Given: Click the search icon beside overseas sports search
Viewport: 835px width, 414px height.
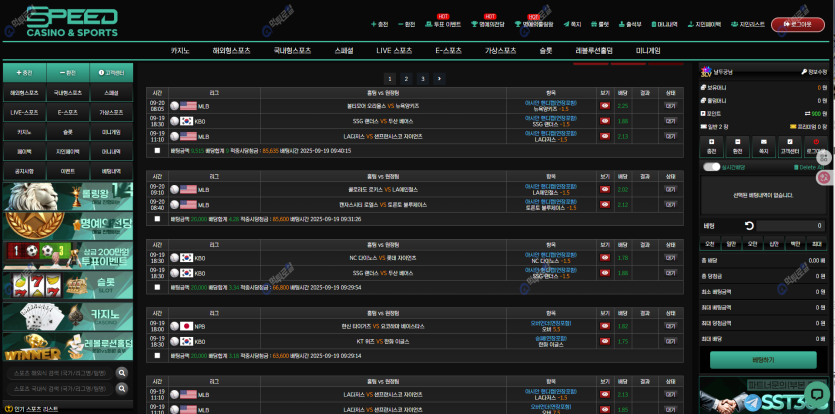Looking at the screenshot, I should 122,373.
